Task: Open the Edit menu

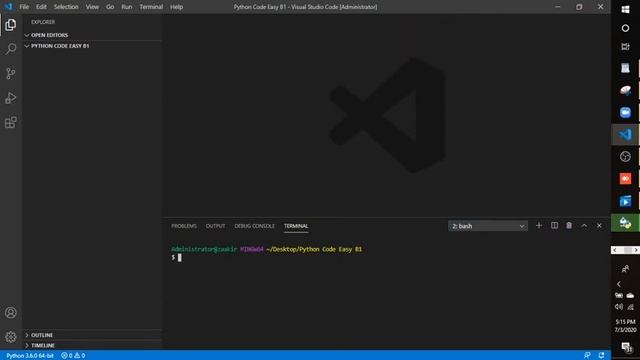Action: click(x=41, y=7)
